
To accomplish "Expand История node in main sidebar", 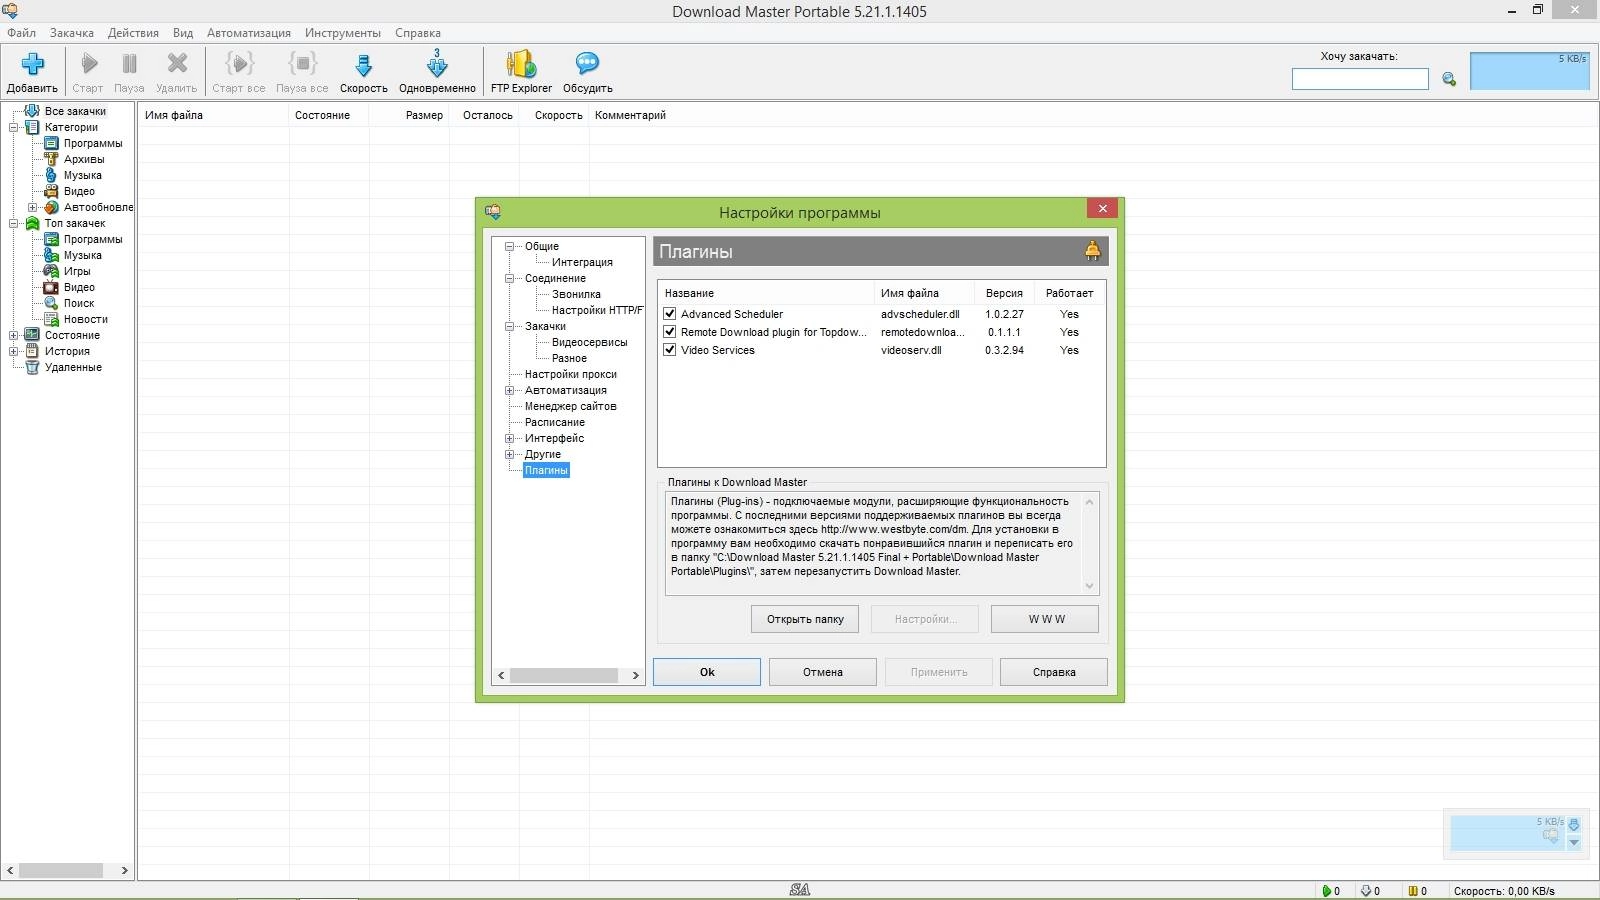I will point(14,351).
